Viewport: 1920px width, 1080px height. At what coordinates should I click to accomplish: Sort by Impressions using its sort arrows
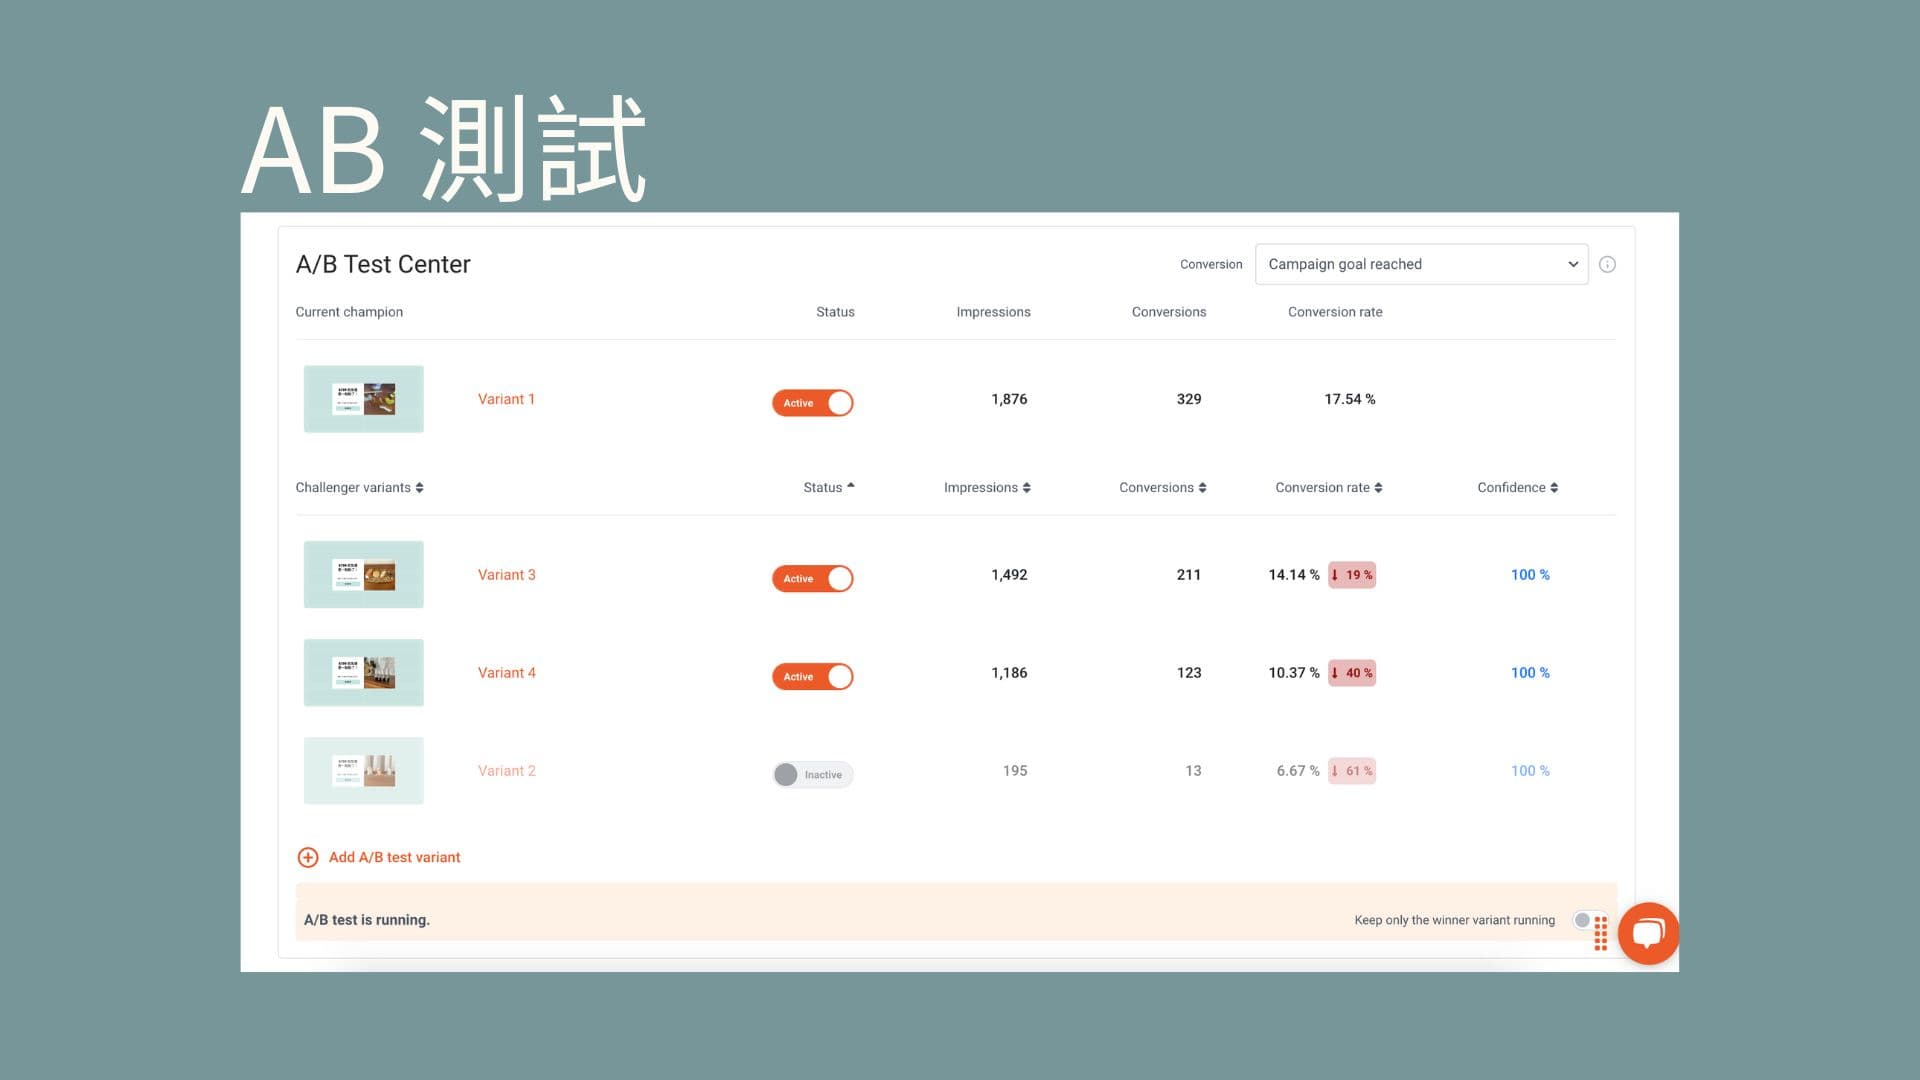(1025, 487)
